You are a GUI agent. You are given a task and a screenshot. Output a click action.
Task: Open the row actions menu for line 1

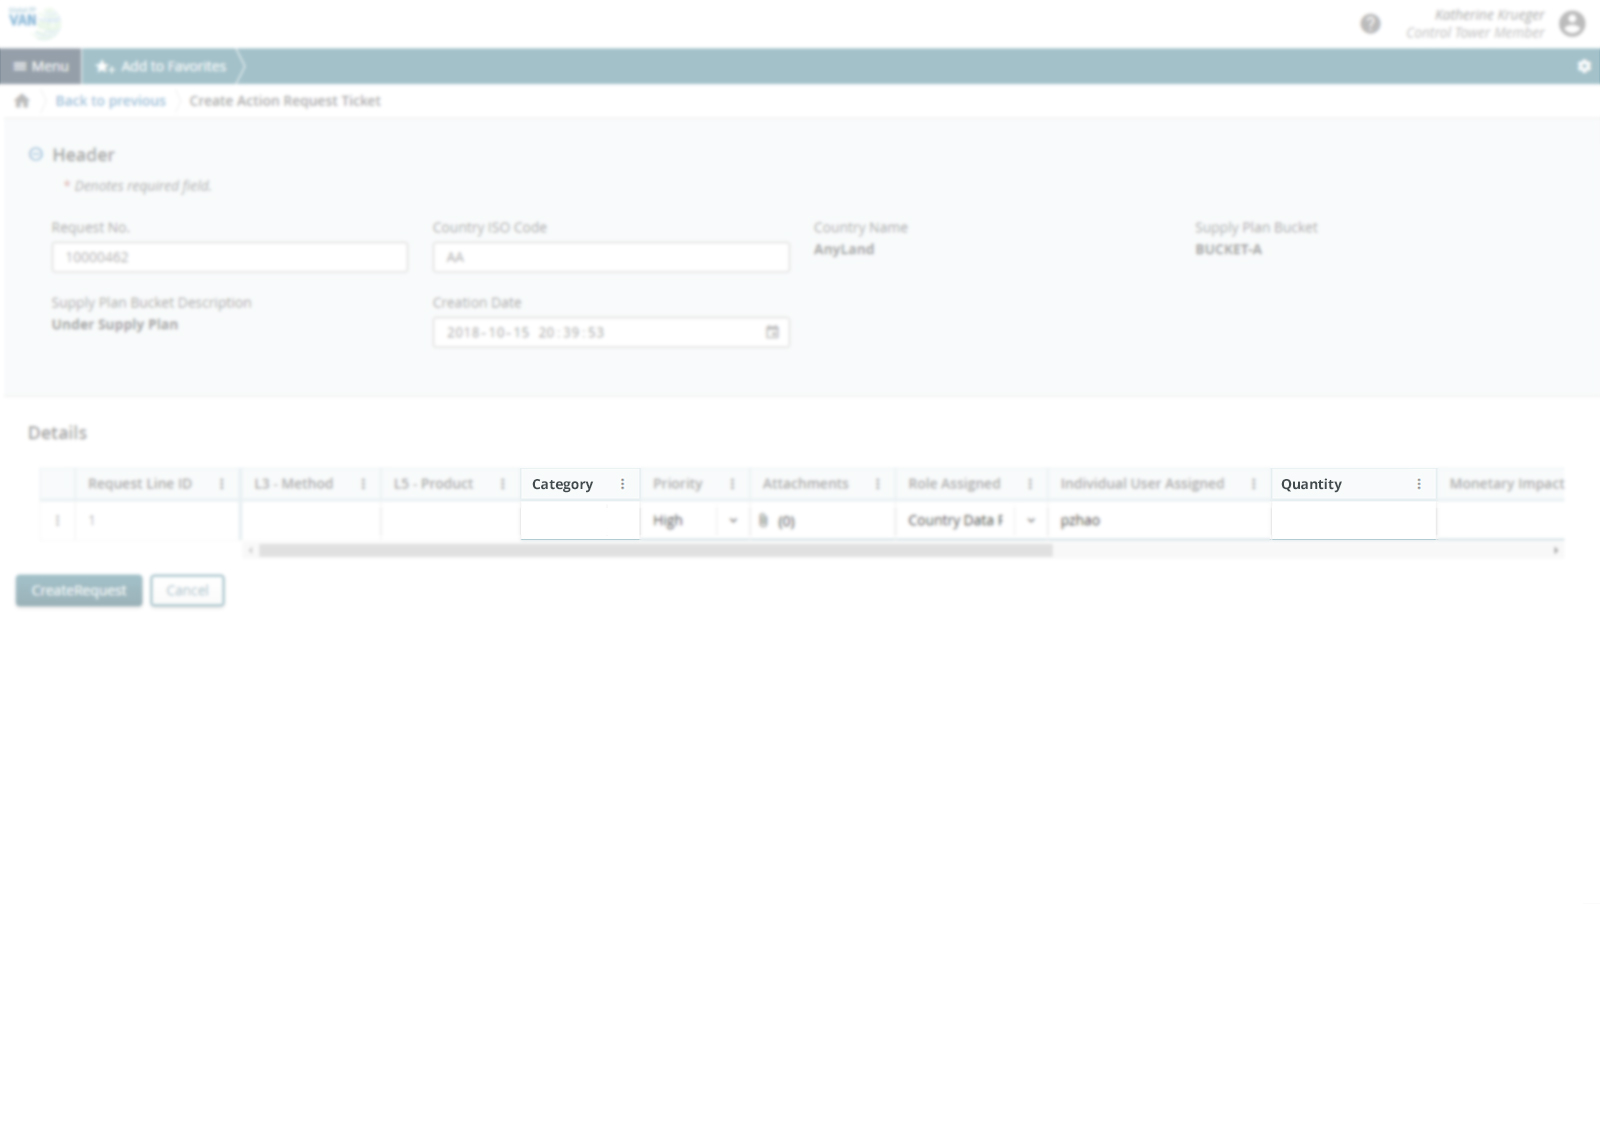(57, 521)
